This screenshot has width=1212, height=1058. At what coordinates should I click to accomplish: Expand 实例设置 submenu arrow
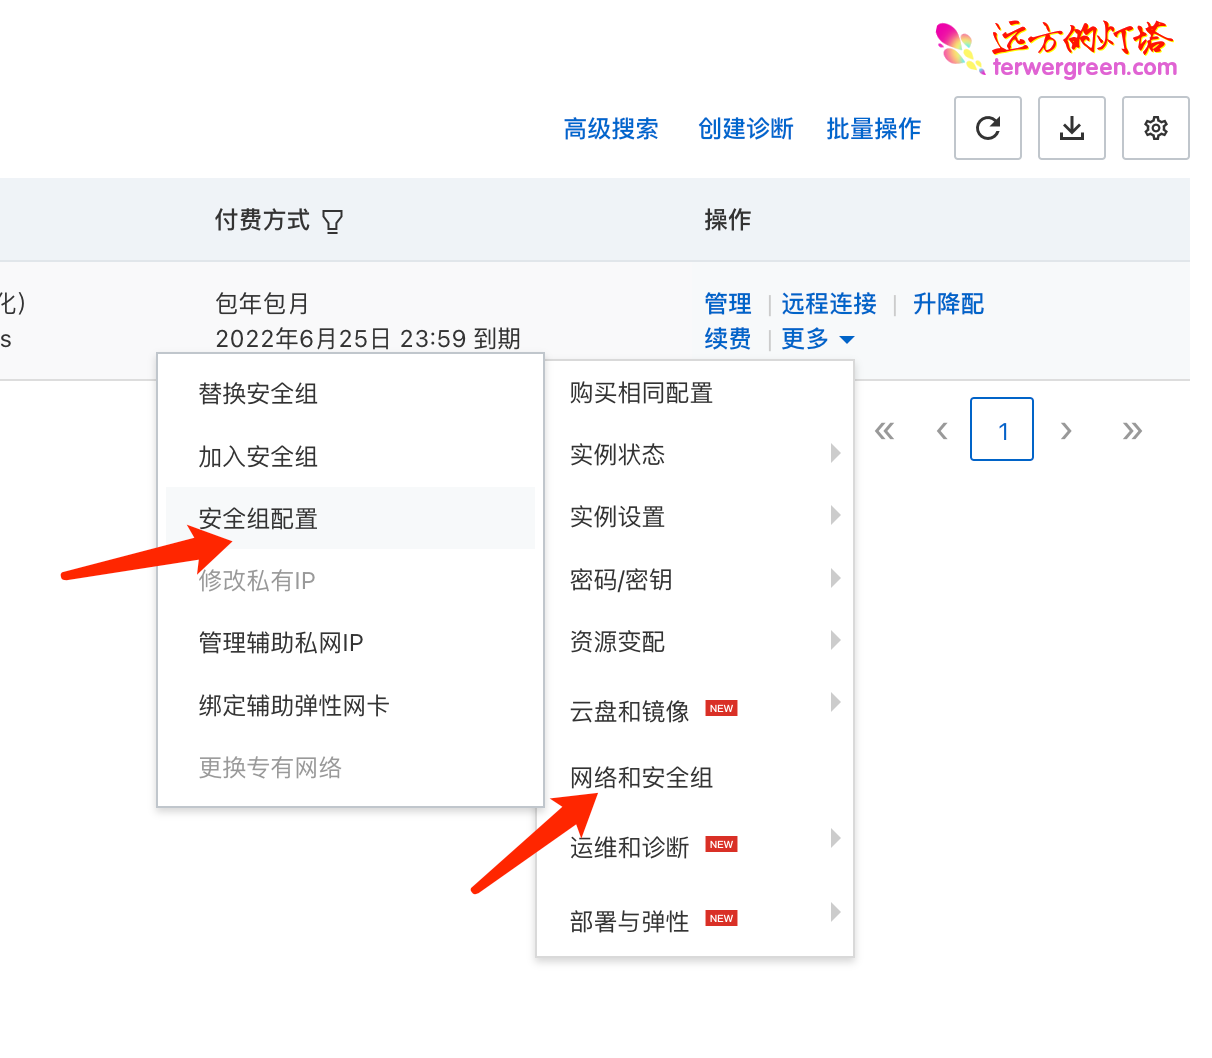(x=835, y=516)
